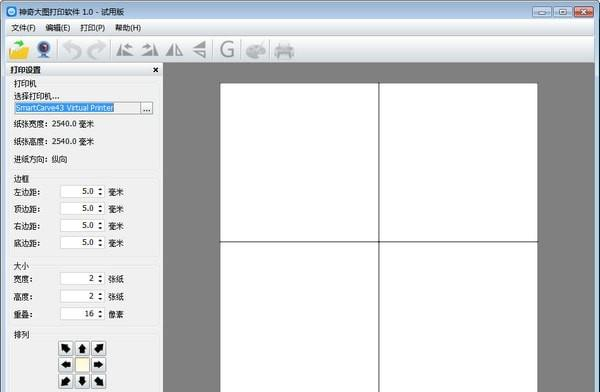Click the 宽度 sheet count field

click(x=78, y=279)
